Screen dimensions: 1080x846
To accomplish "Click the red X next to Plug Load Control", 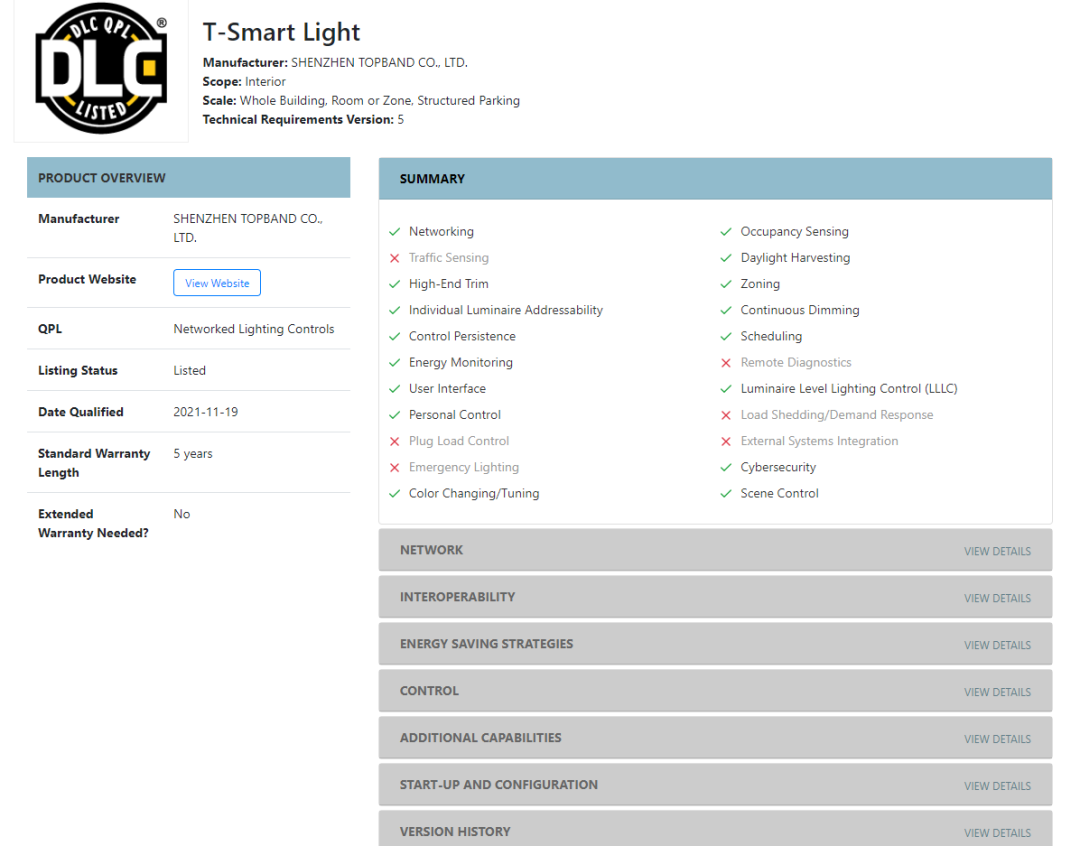I will [395, 441].
